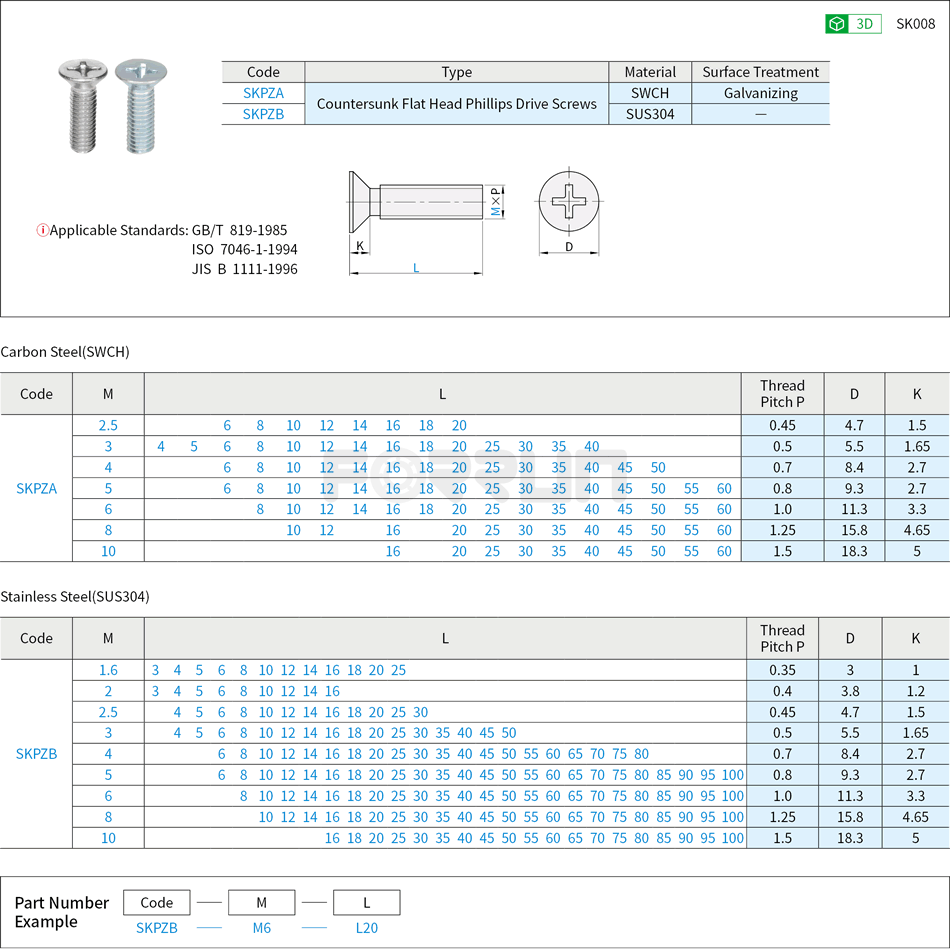Select SKPZB in the Stainless Steel table
The width and height of the screenshot is (950, 951).
[37, 754]
